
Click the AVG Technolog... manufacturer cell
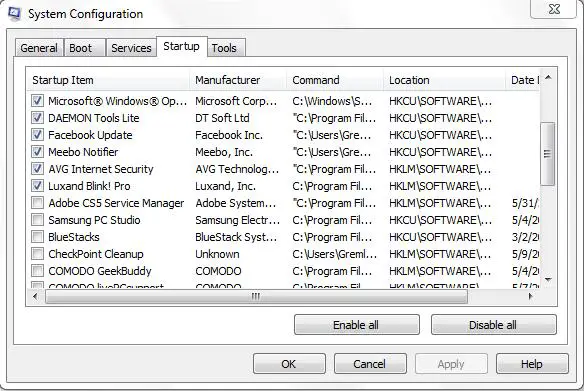pyautogui.click(x=237, y=169)
